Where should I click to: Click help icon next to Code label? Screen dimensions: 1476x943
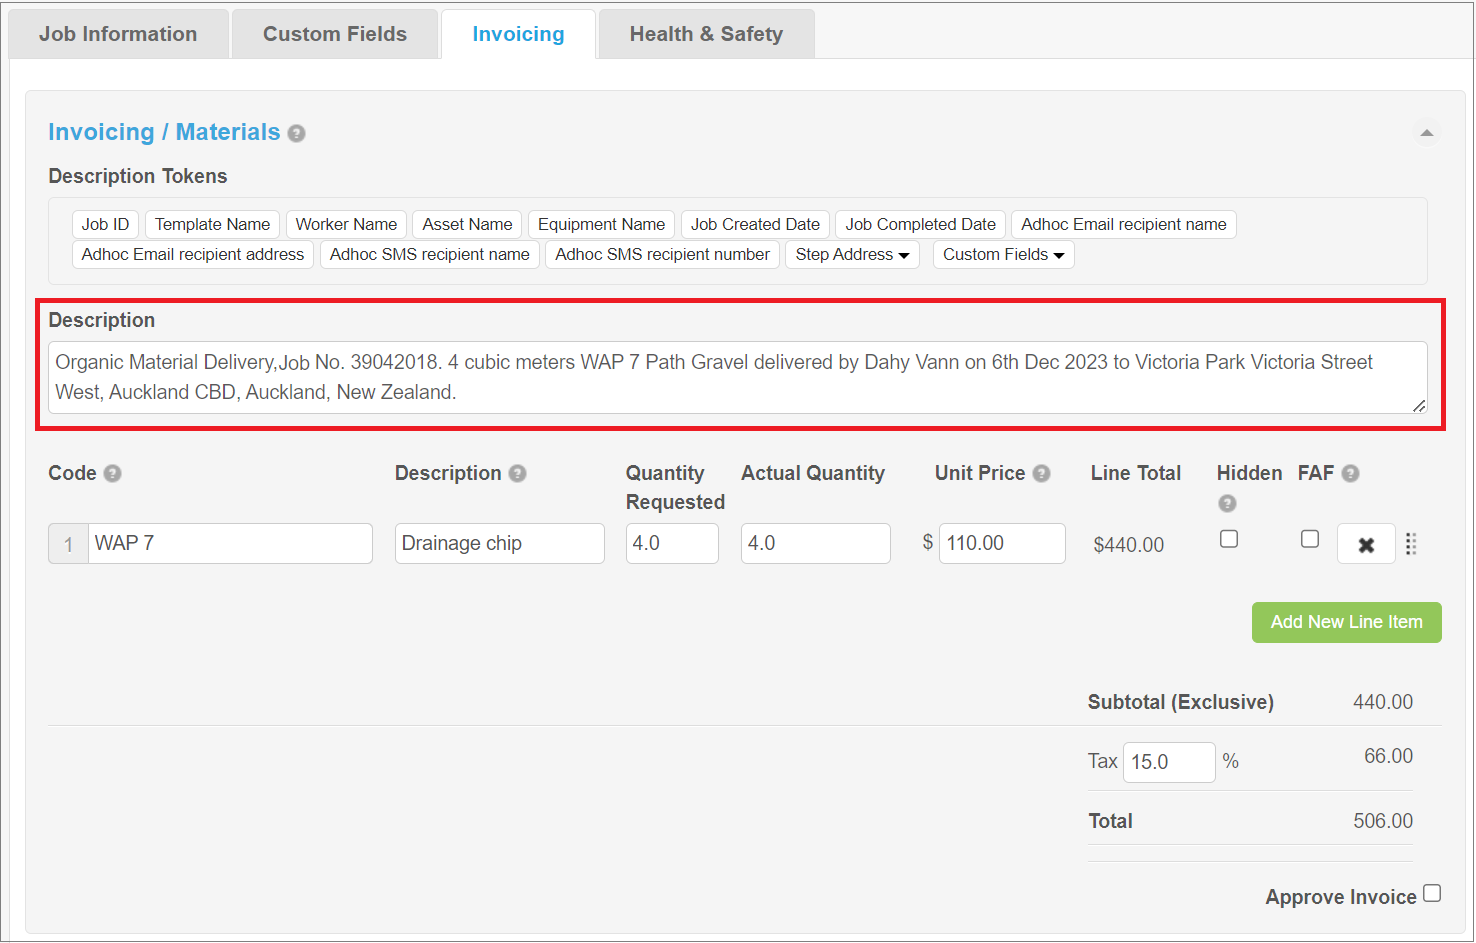[x=113, y=473]
